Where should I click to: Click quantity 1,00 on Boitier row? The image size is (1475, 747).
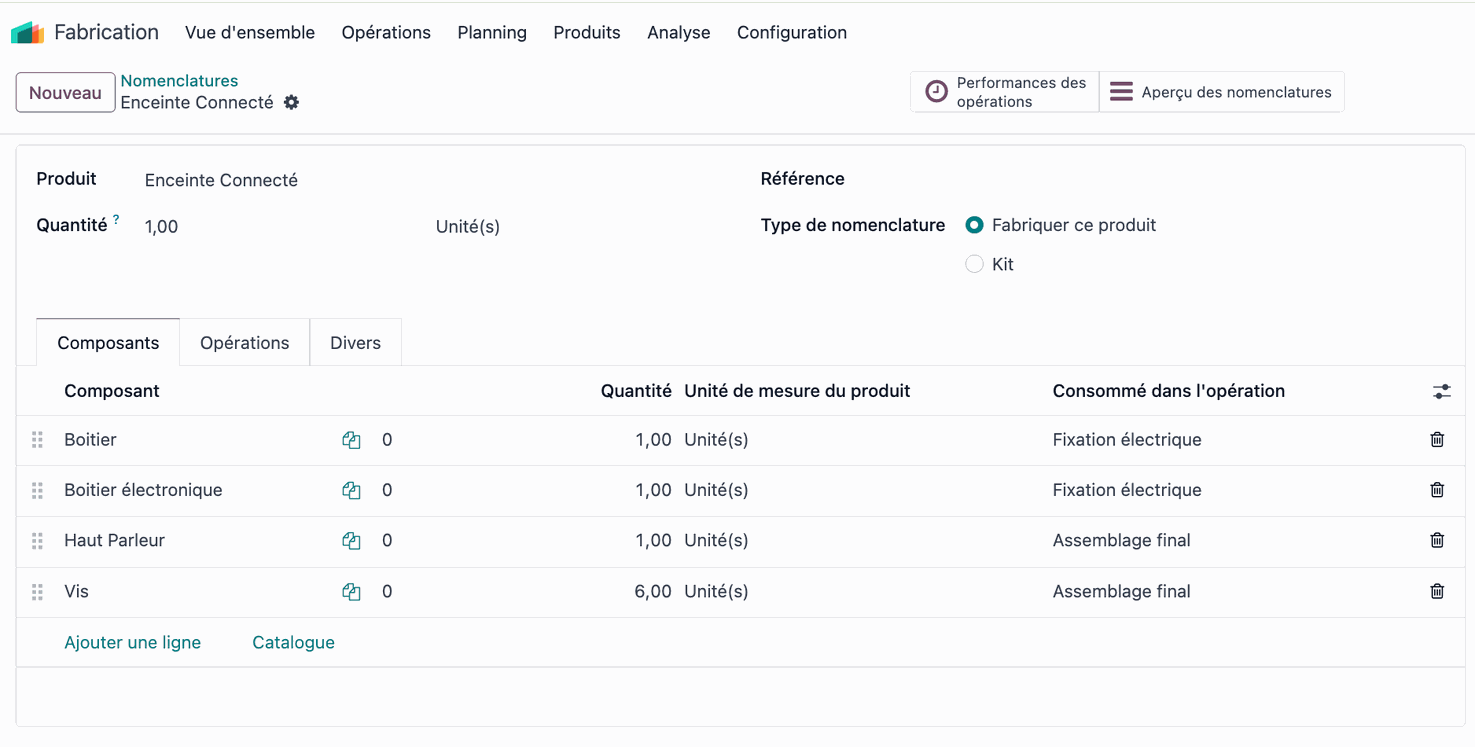coord(653,440)
